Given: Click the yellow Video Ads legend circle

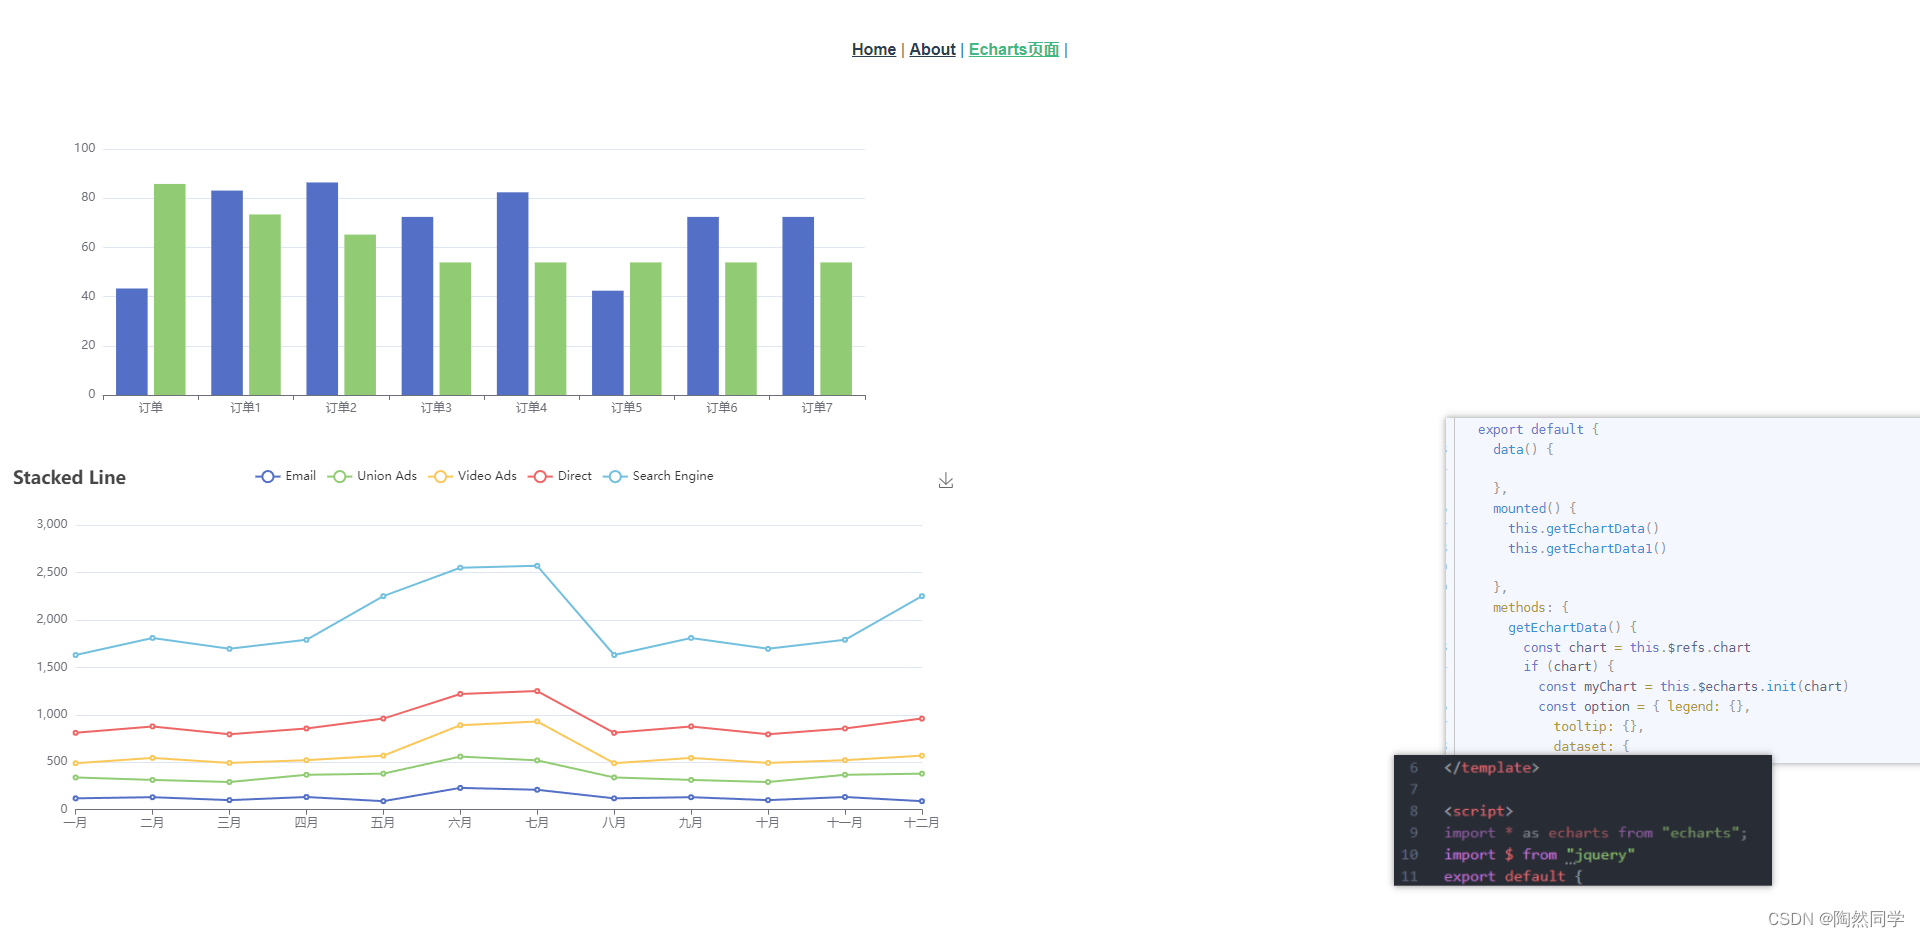Looking at the screenshot, I should click(x=441, y=476).
